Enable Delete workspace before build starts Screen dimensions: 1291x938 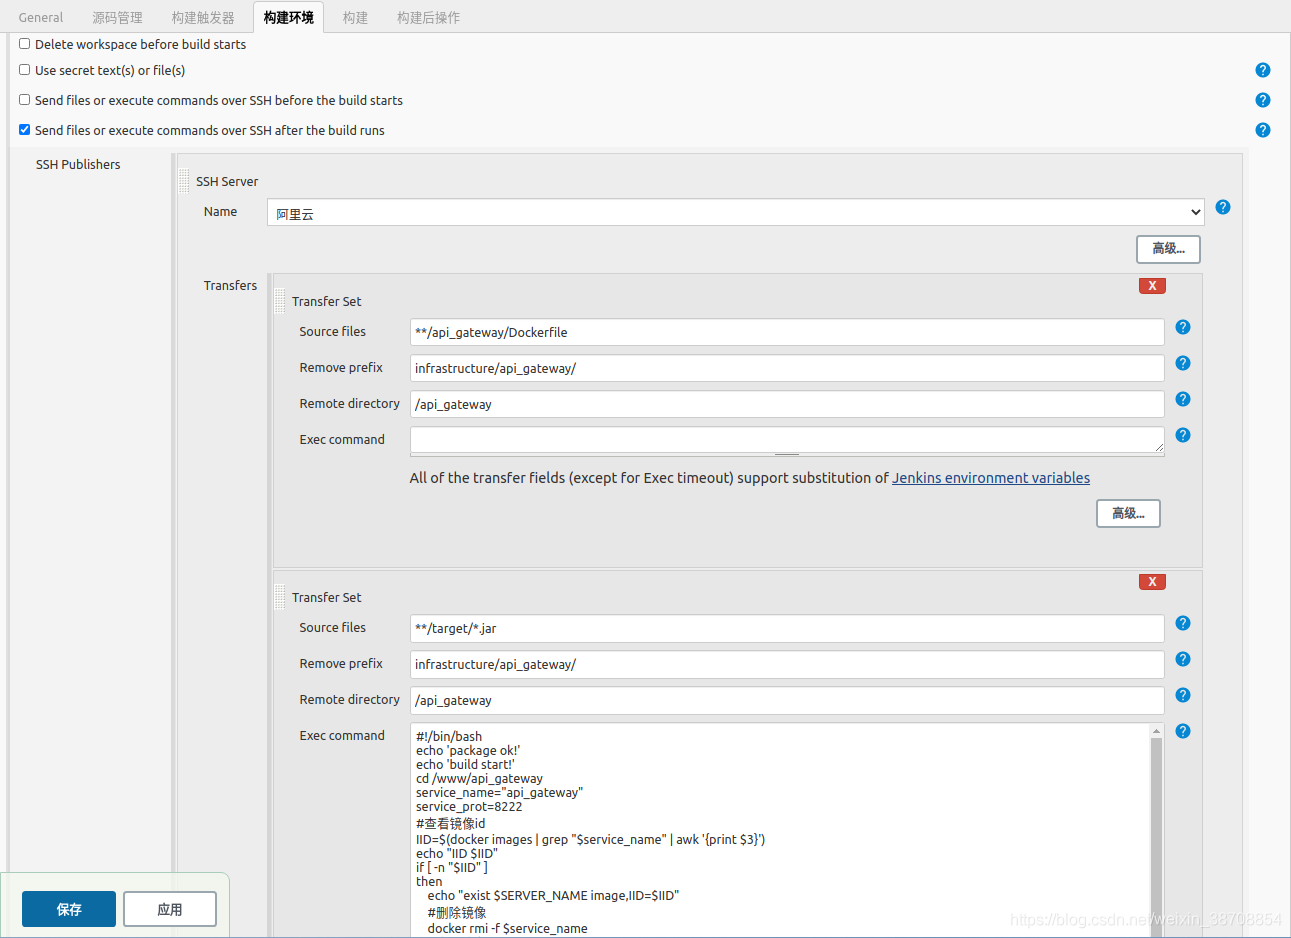(x=25, y=44)
